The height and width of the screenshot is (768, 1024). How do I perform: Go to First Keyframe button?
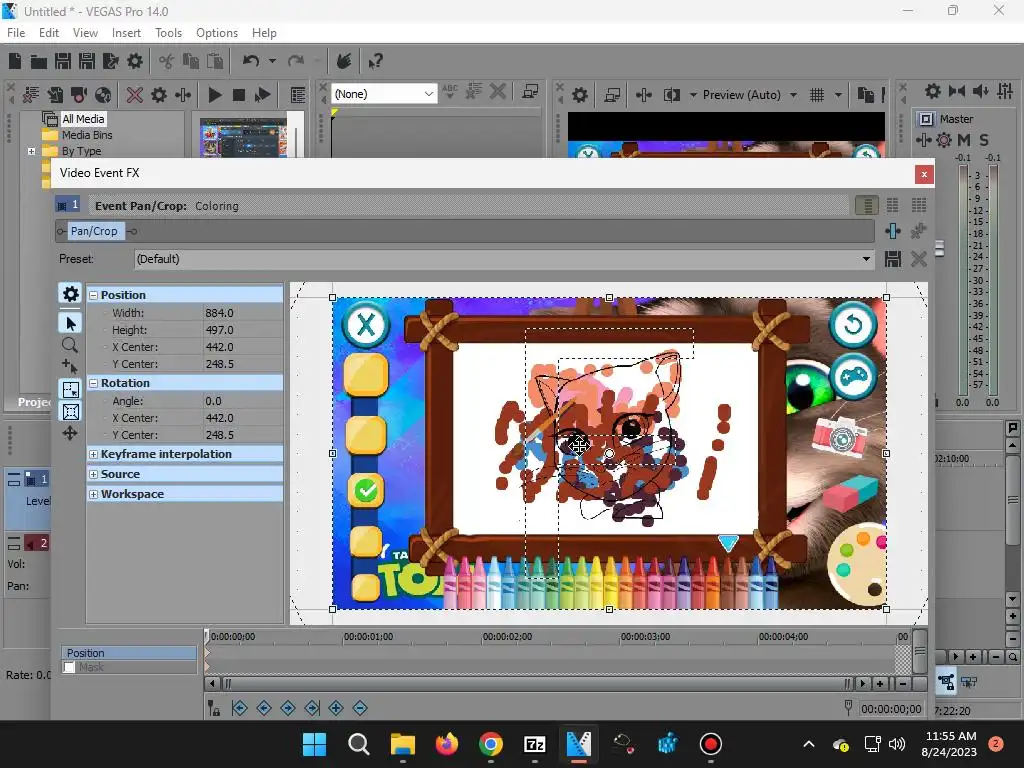tap(240, 708)
